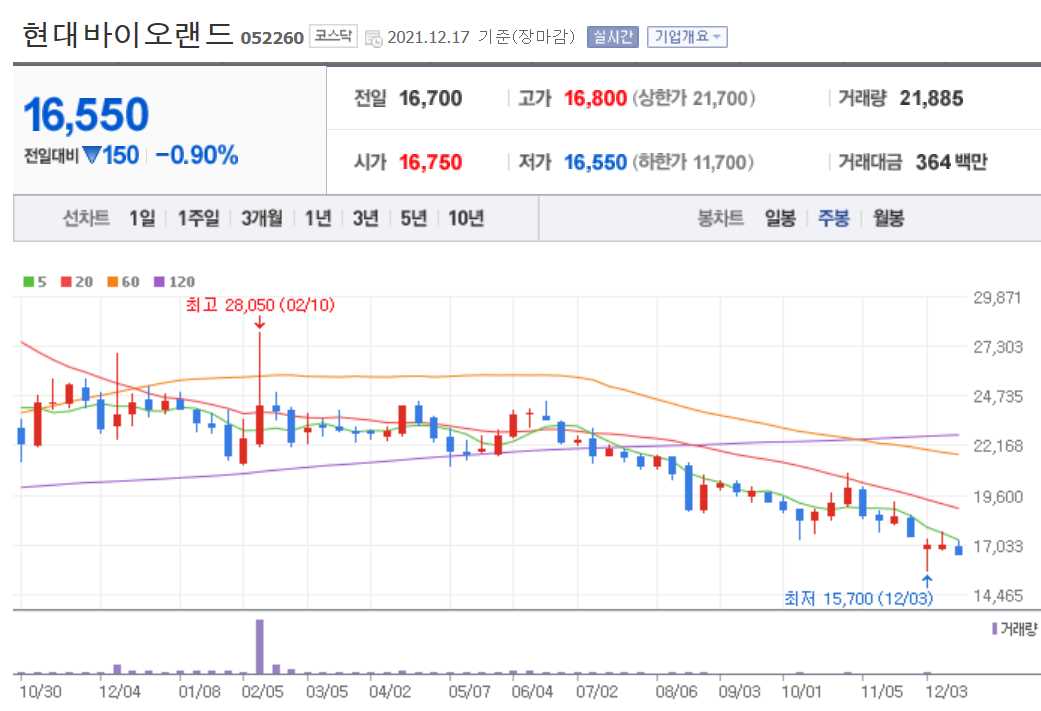Click the arrow marking the 최고 28,050 high
The image size is (1041, 711).
pos(261,324)
